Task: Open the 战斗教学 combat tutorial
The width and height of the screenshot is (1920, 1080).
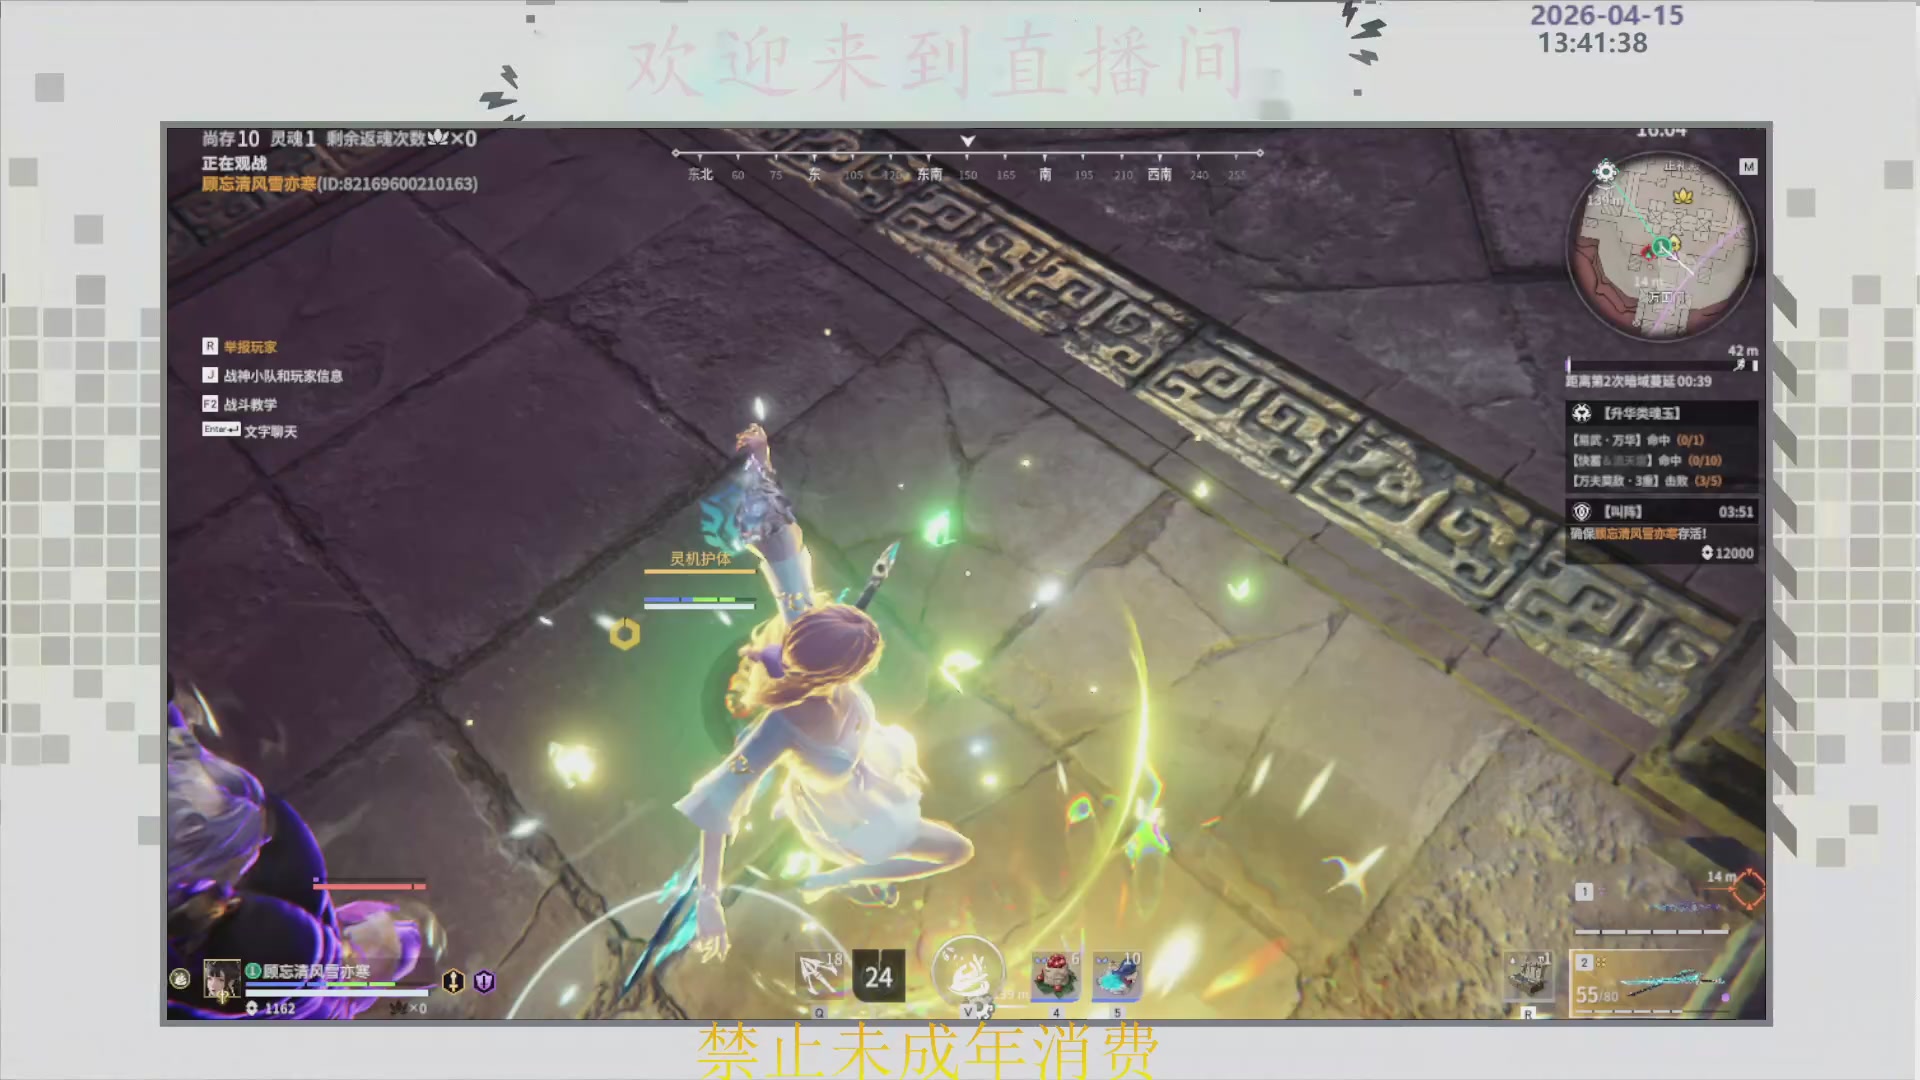Action: (249, 404)
